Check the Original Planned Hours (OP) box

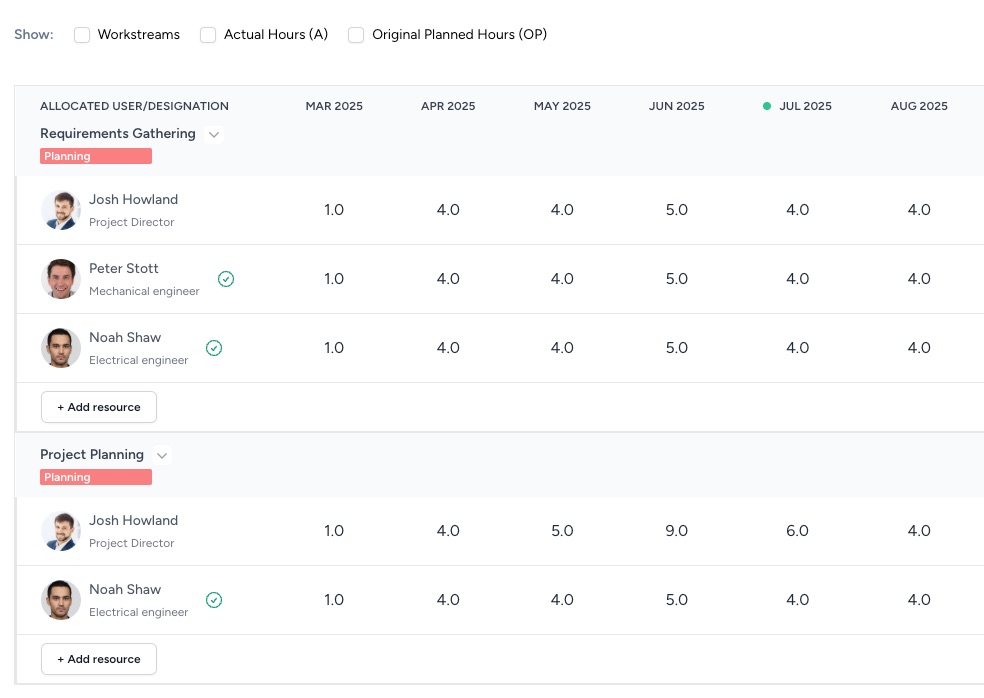(x=356, y=35)
